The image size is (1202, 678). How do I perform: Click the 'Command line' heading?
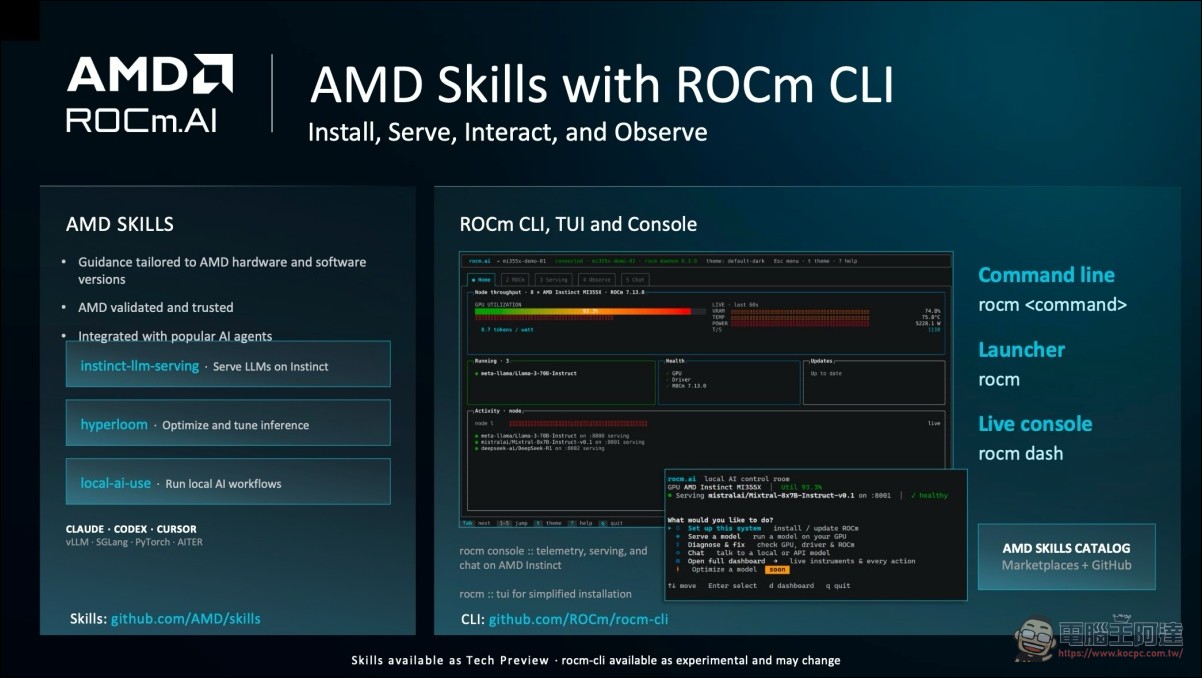1046,275
